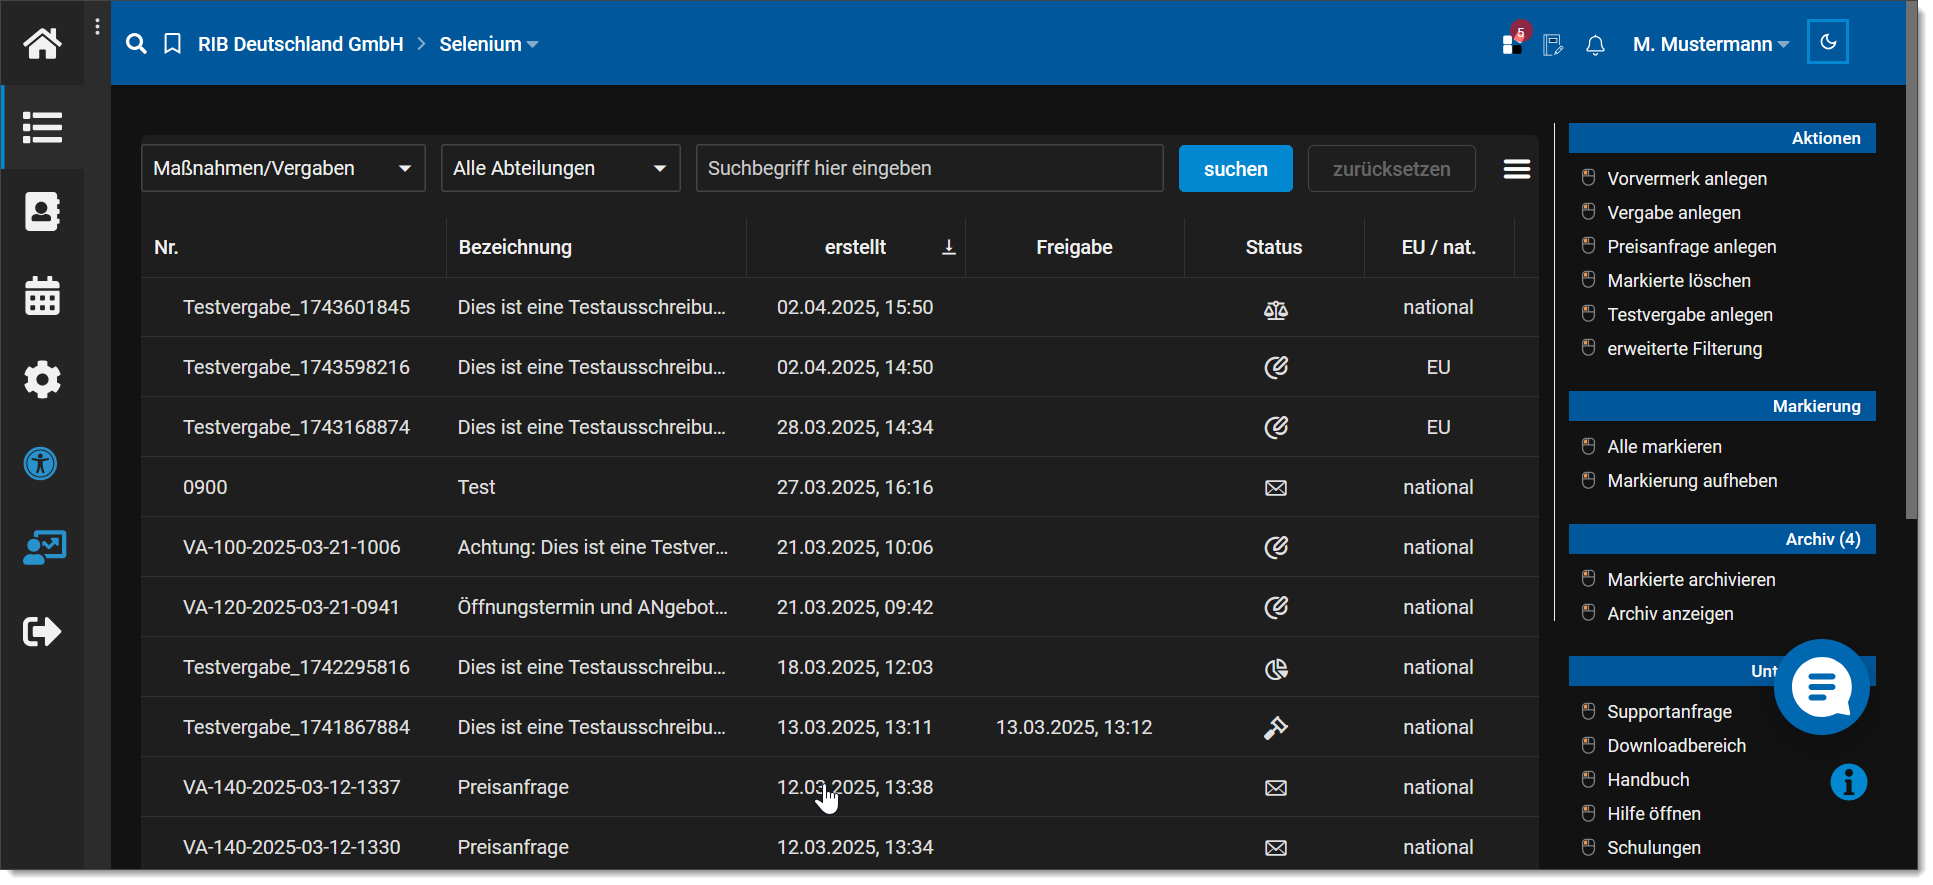This screenshot has height=885, width=1933.
Task: Sort by Freigabe column header
Action: pos(1074,247)
